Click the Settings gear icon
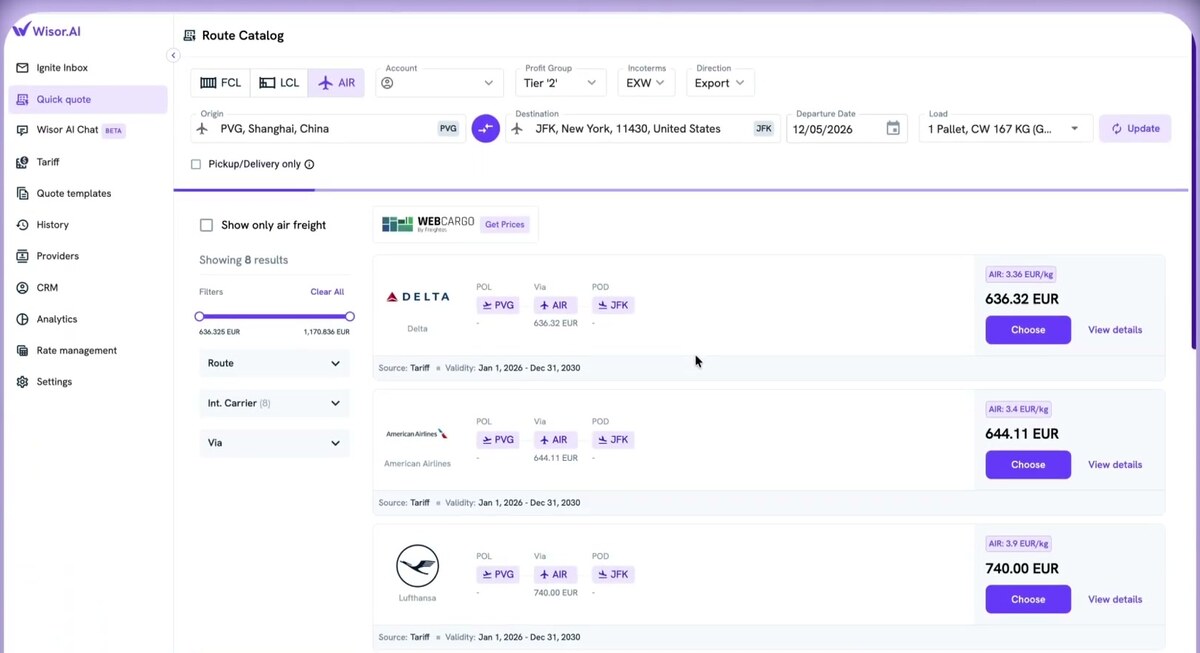Screen dimensions: 1200x653 tap(23, 382)
